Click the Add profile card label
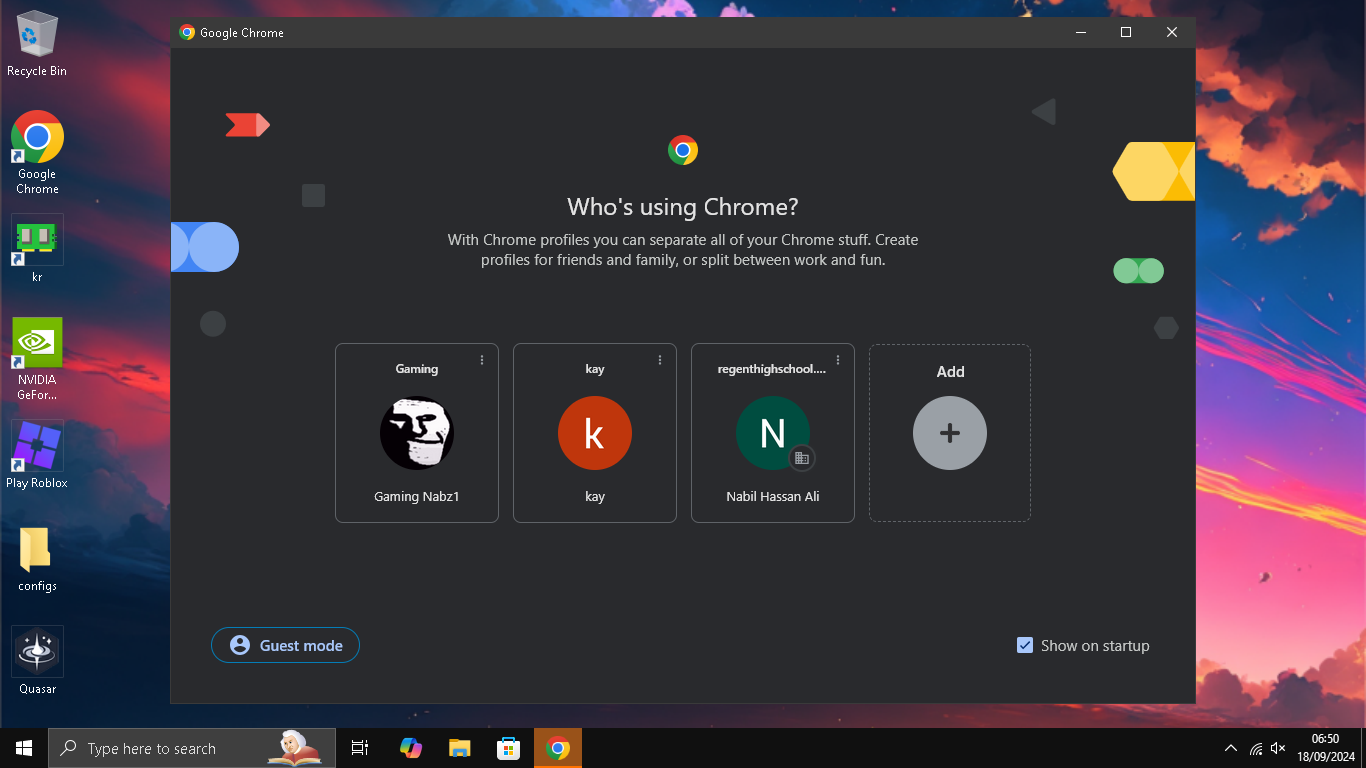 tap(950, 372)
